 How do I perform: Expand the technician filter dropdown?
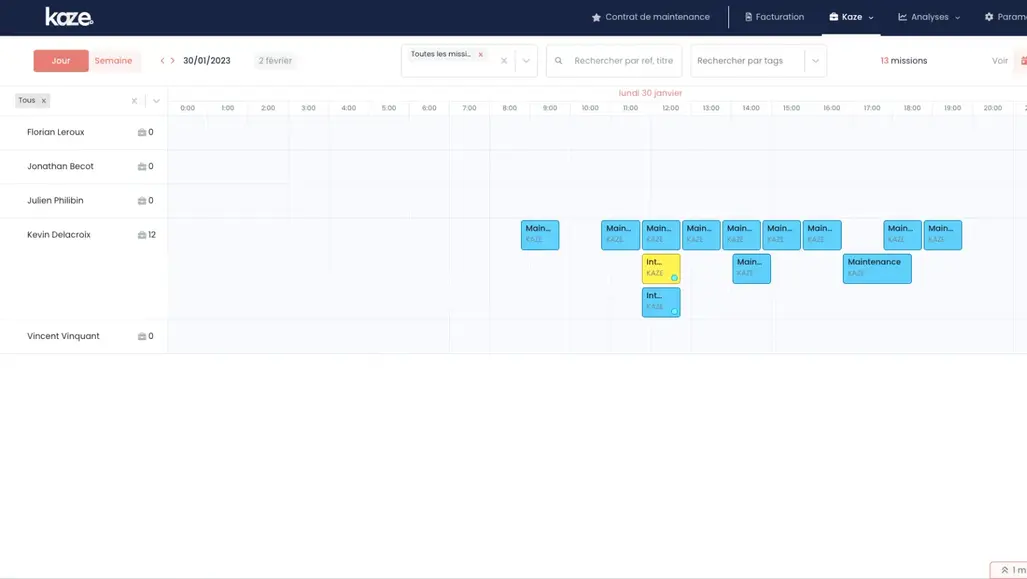(156, 101)
